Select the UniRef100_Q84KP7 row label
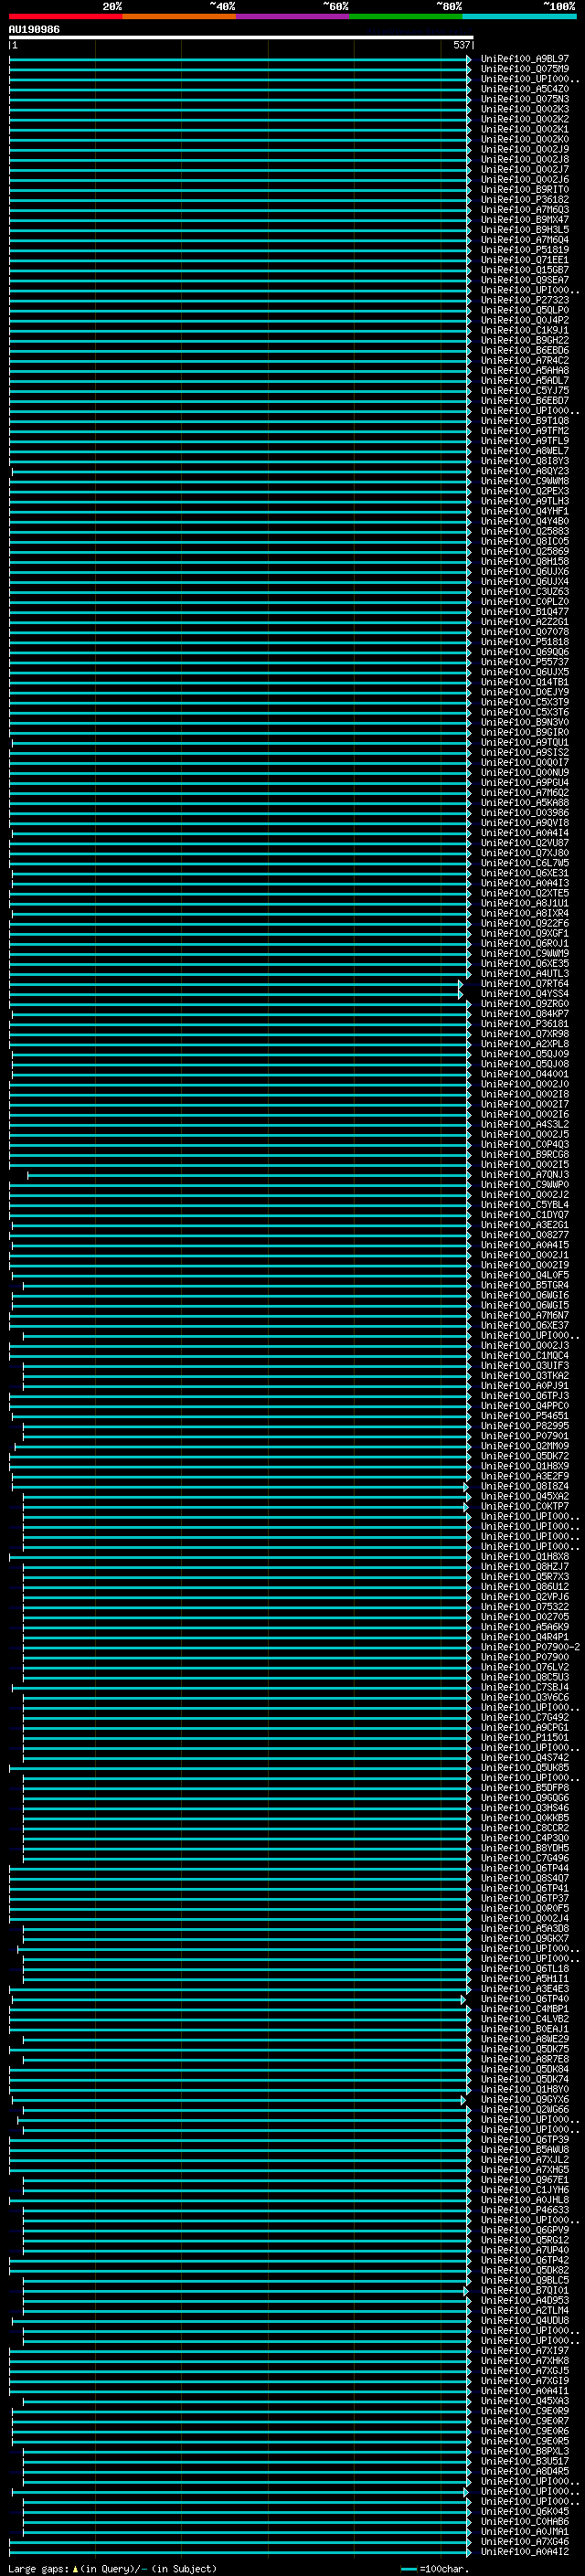This screenshot has width=585, height=2576. pyautogui.click(x=524, y=1014)
